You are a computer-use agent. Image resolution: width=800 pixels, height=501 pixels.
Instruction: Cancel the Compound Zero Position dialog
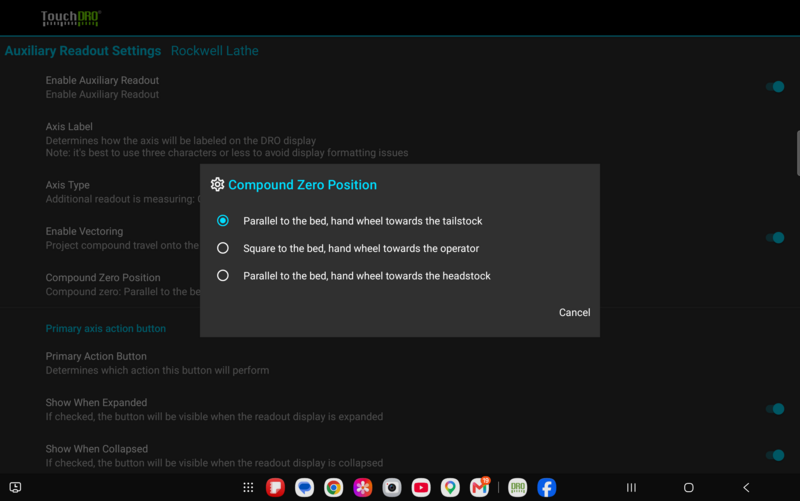click(574, 313)
